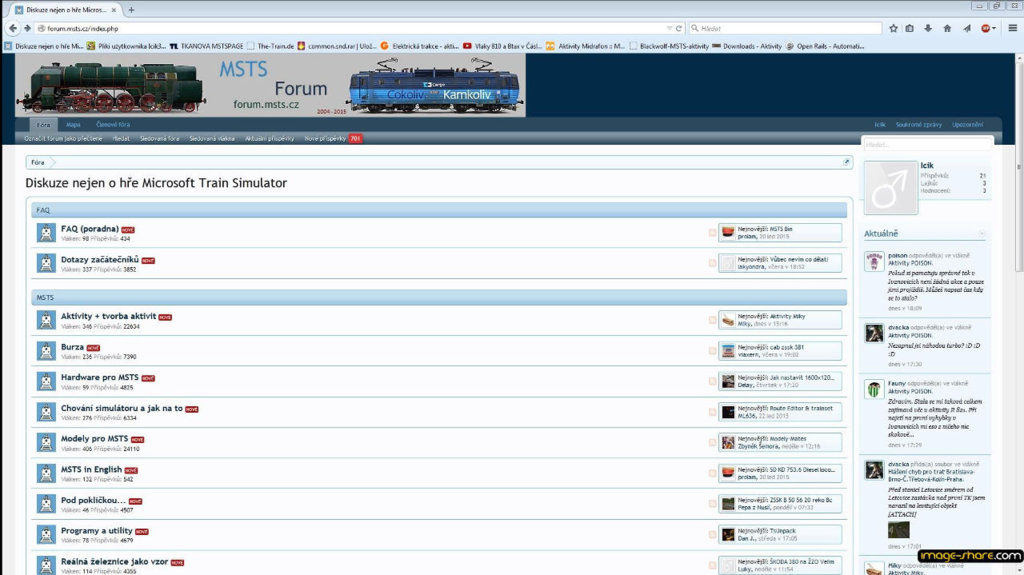1024x575 pixels.
Task: Open the Firefox hamburger menu
Action: pyautogui.click(x=1013, y=28)
